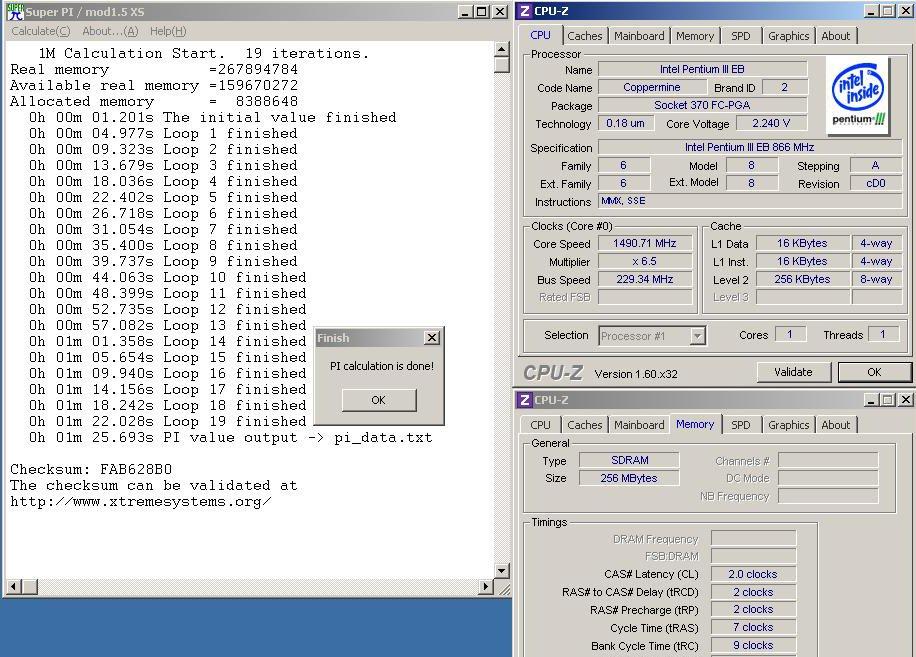The image size is (916, 657).
Task: Click the Super PI vertical scrollbar up arrow
Action: tap(501, 49)
